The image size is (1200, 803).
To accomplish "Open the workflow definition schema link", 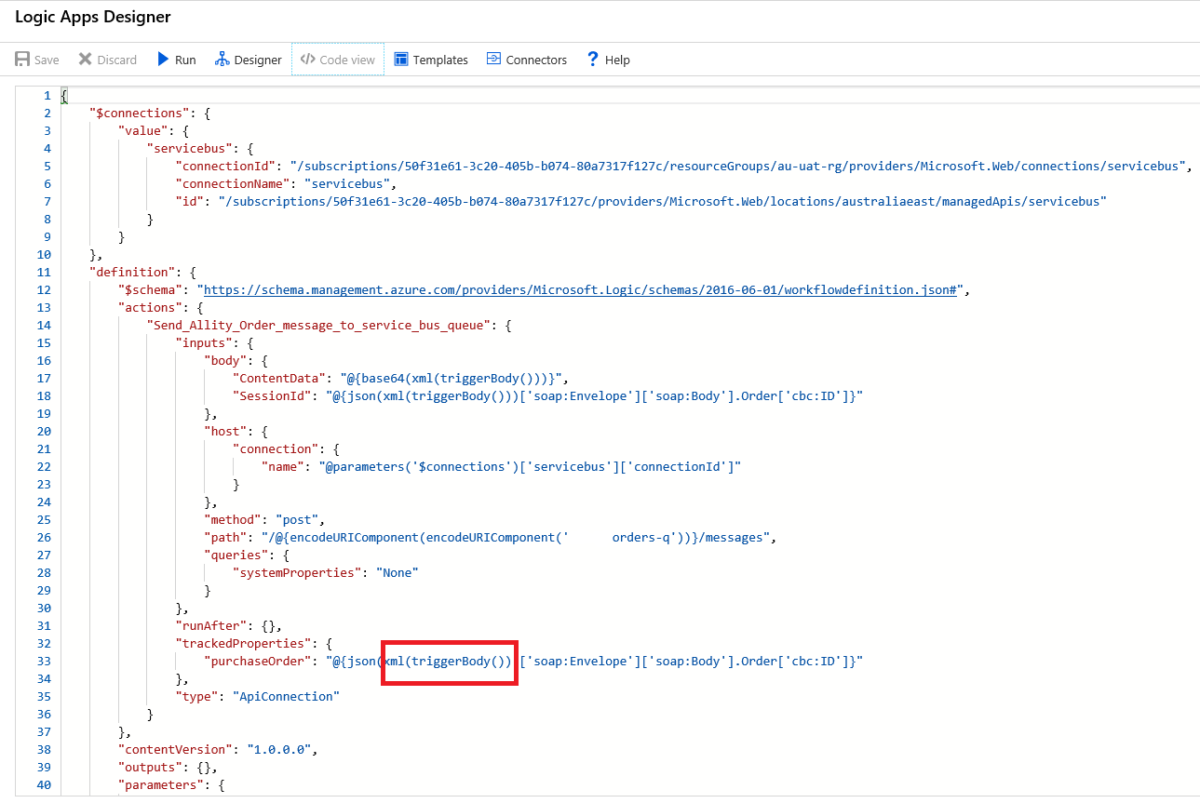I will pyautogui.click(x=589, y=289).
